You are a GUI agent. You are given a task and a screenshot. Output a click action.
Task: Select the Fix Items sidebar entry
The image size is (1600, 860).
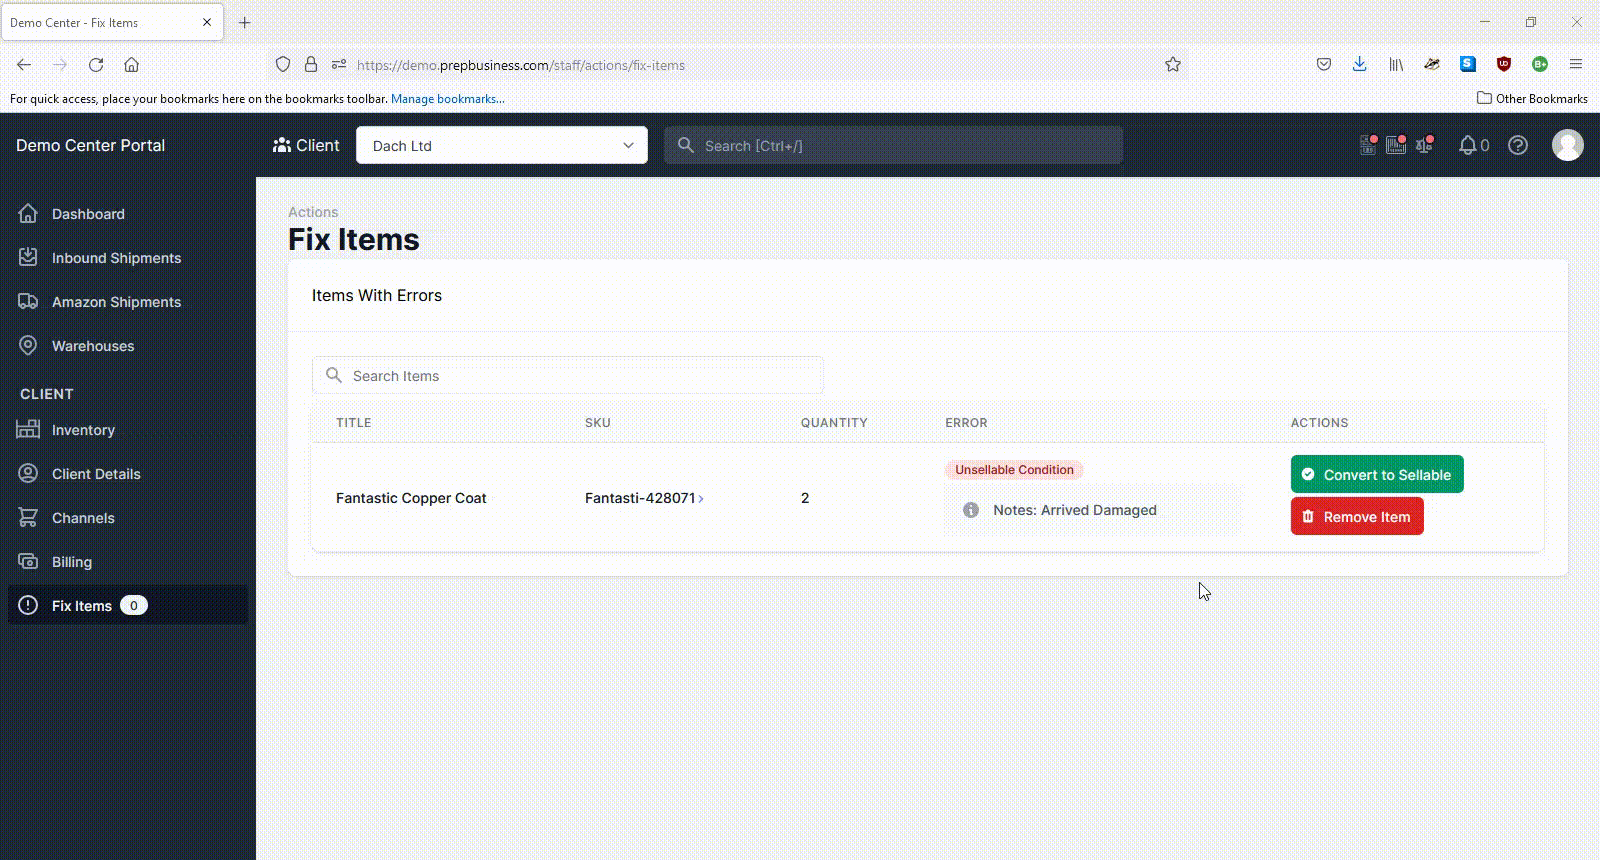128,605
